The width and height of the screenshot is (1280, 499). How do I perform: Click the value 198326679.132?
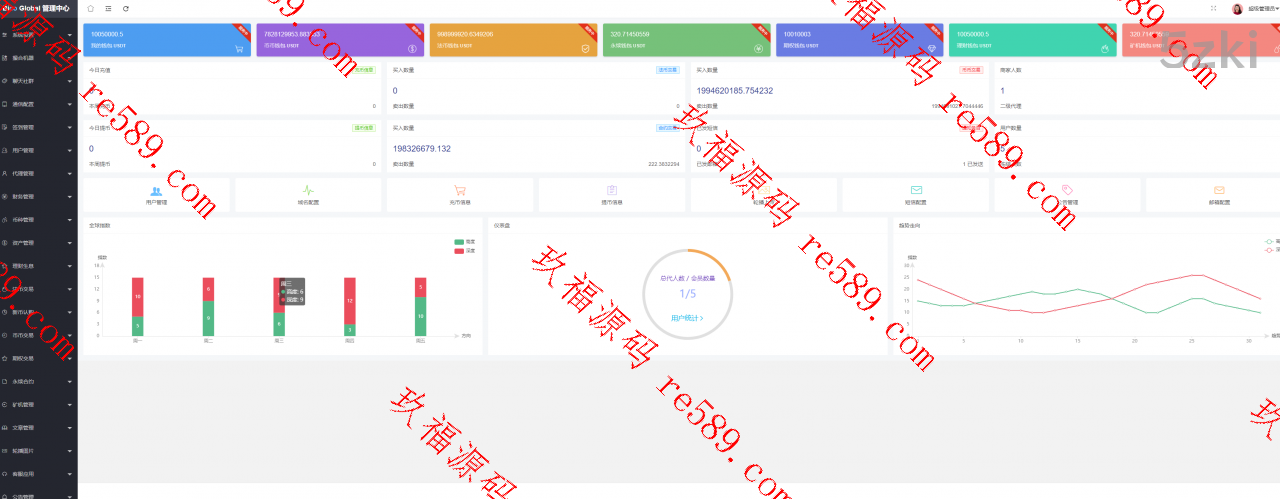422,149
